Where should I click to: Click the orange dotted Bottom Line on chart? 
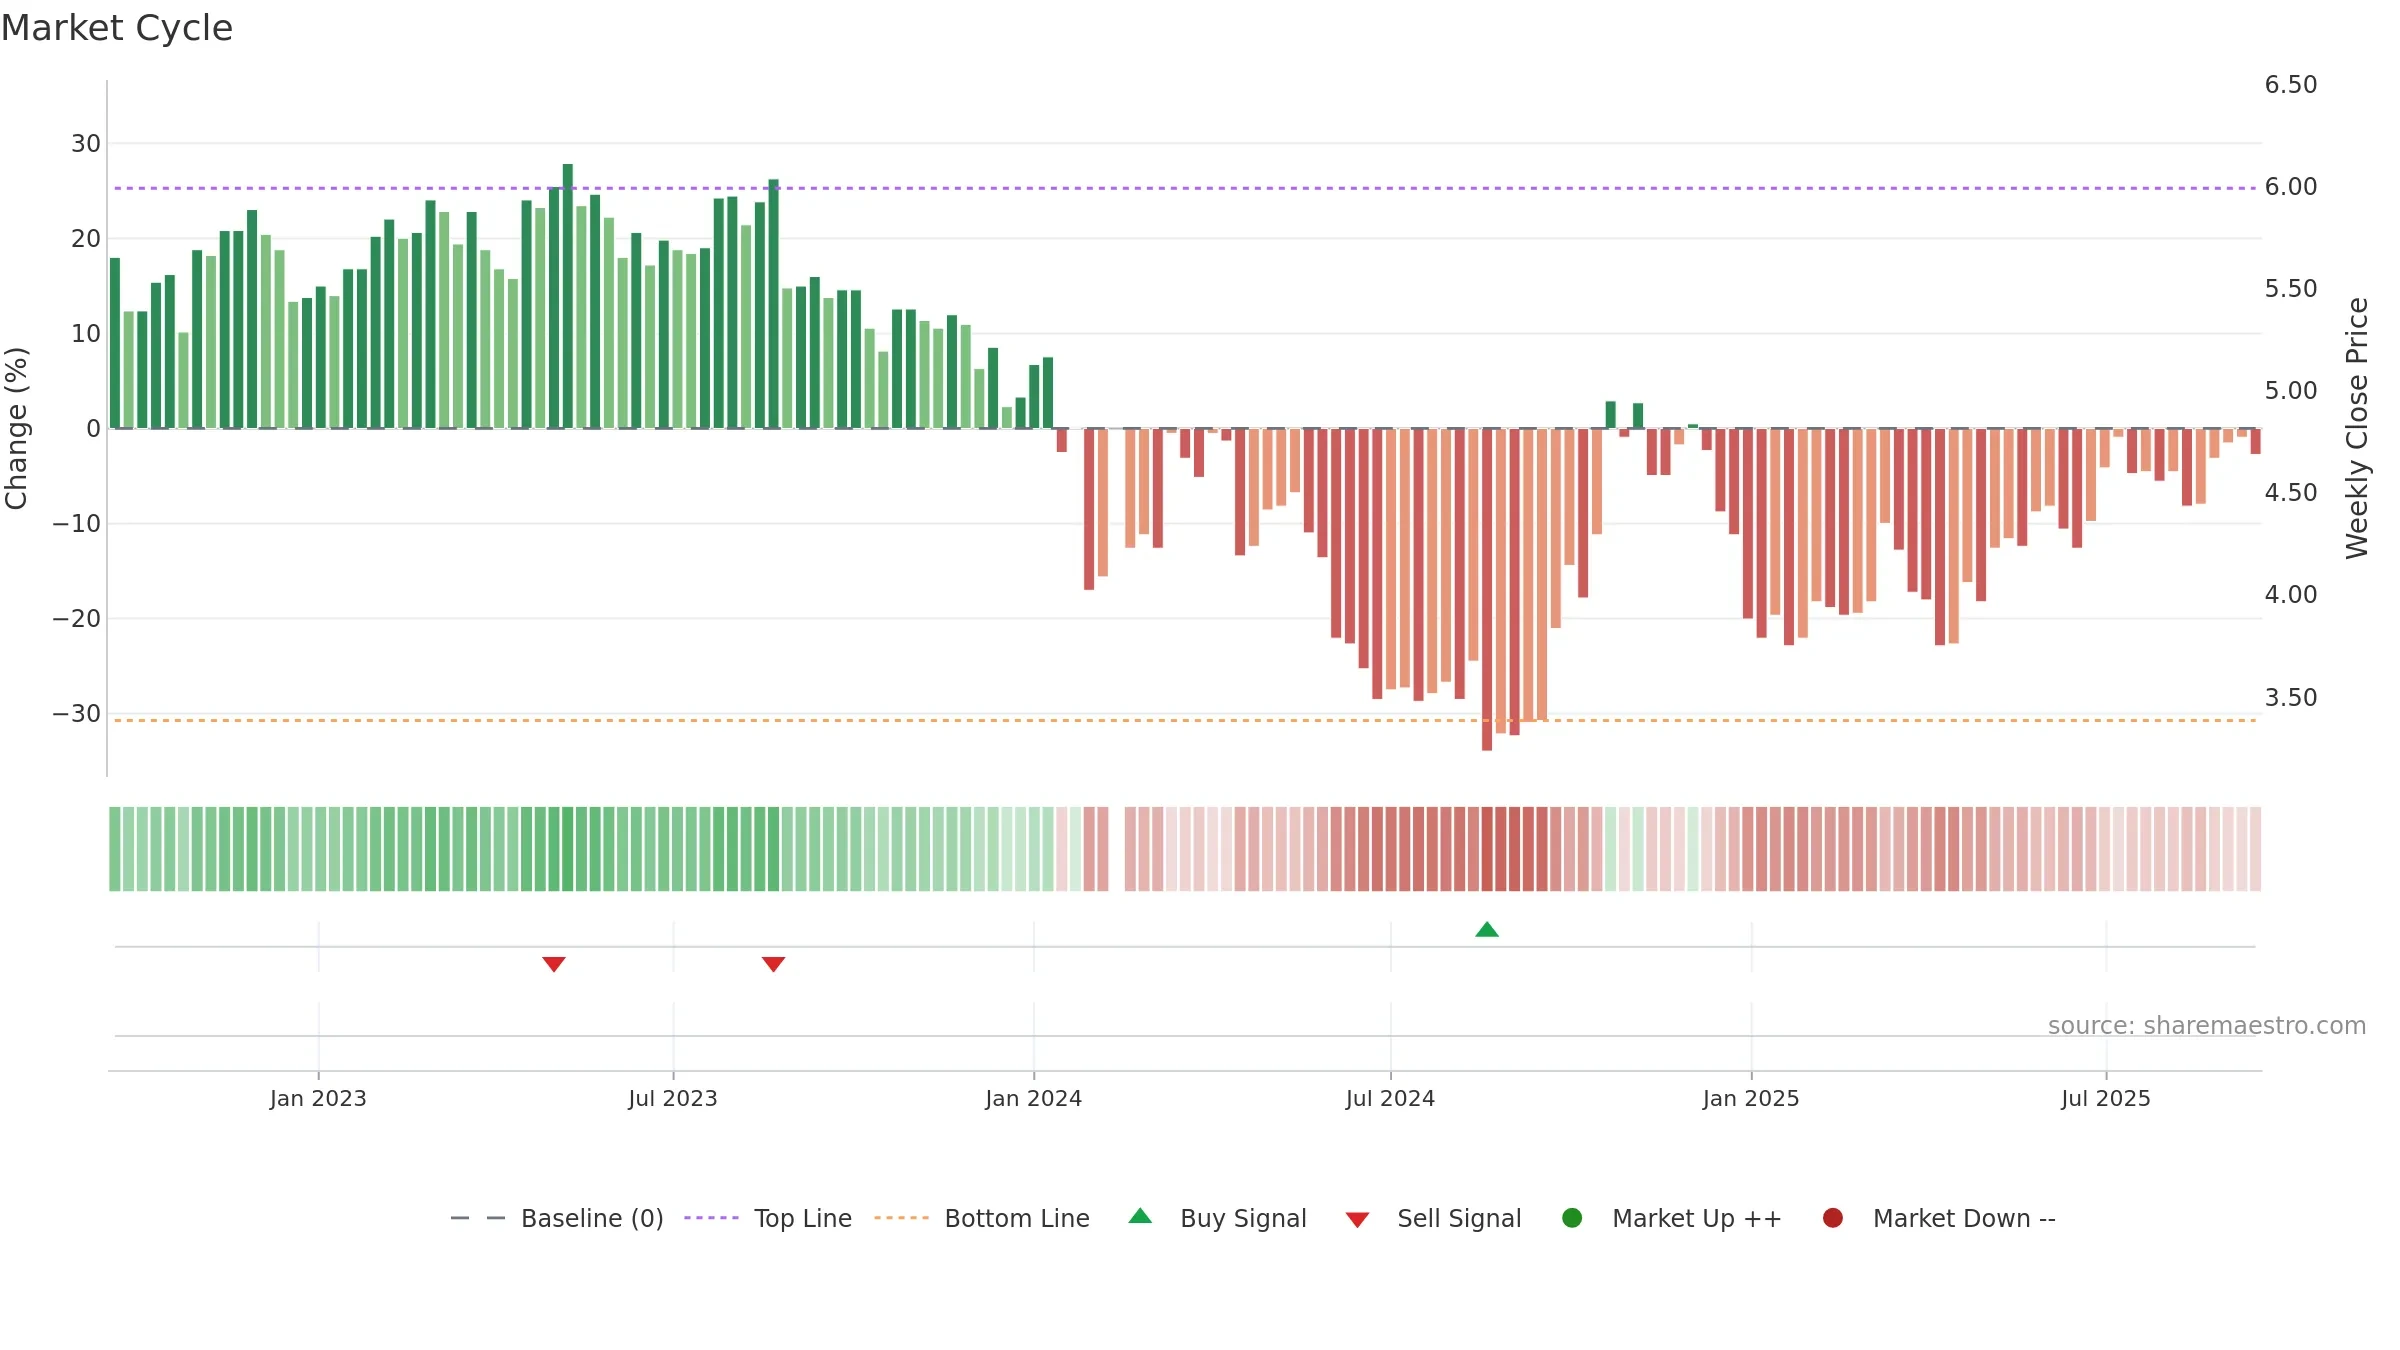click(1185, 720)
